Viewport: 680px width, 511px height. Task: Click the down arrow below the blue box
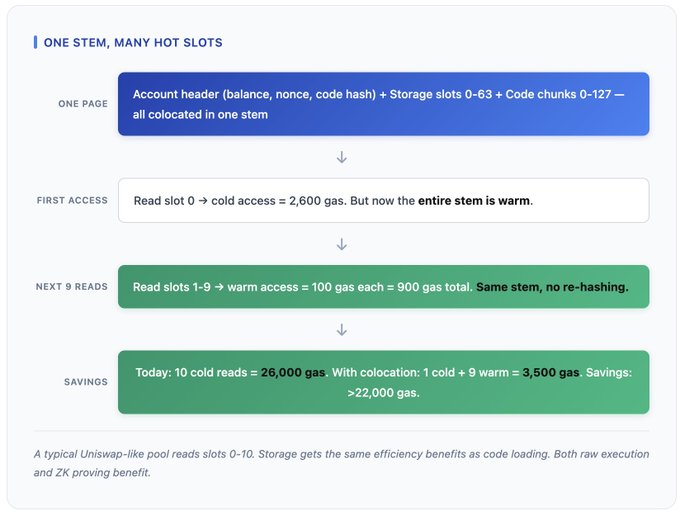341,157
